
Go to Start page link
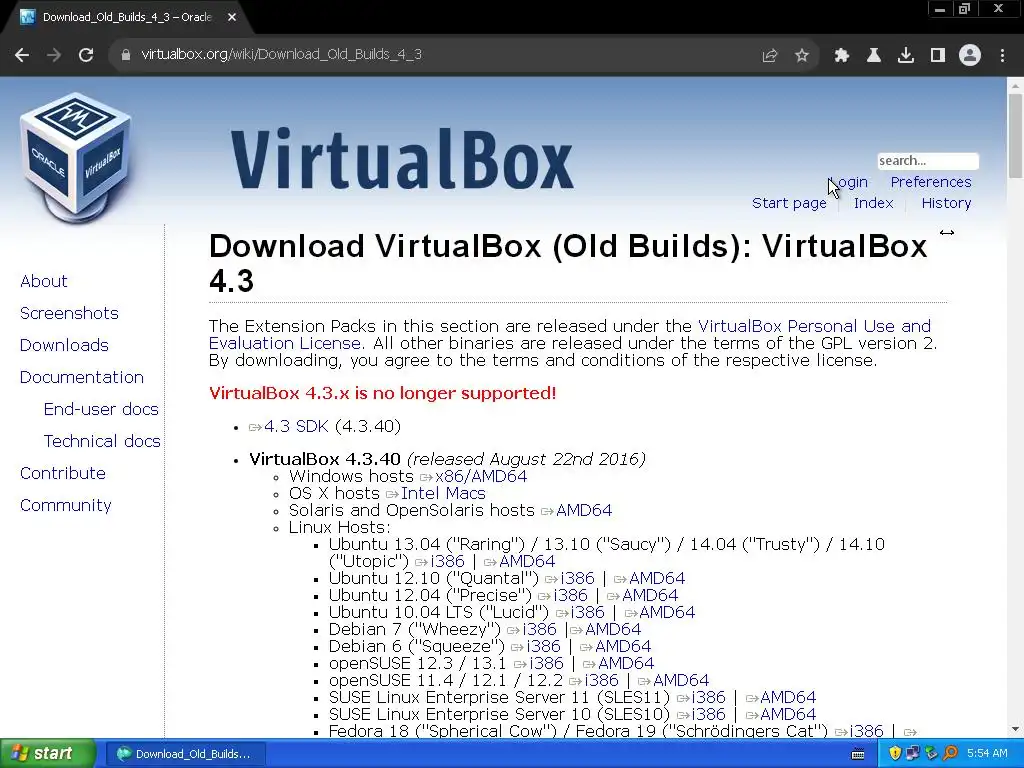pyautogui.click(x=789, y=203)
